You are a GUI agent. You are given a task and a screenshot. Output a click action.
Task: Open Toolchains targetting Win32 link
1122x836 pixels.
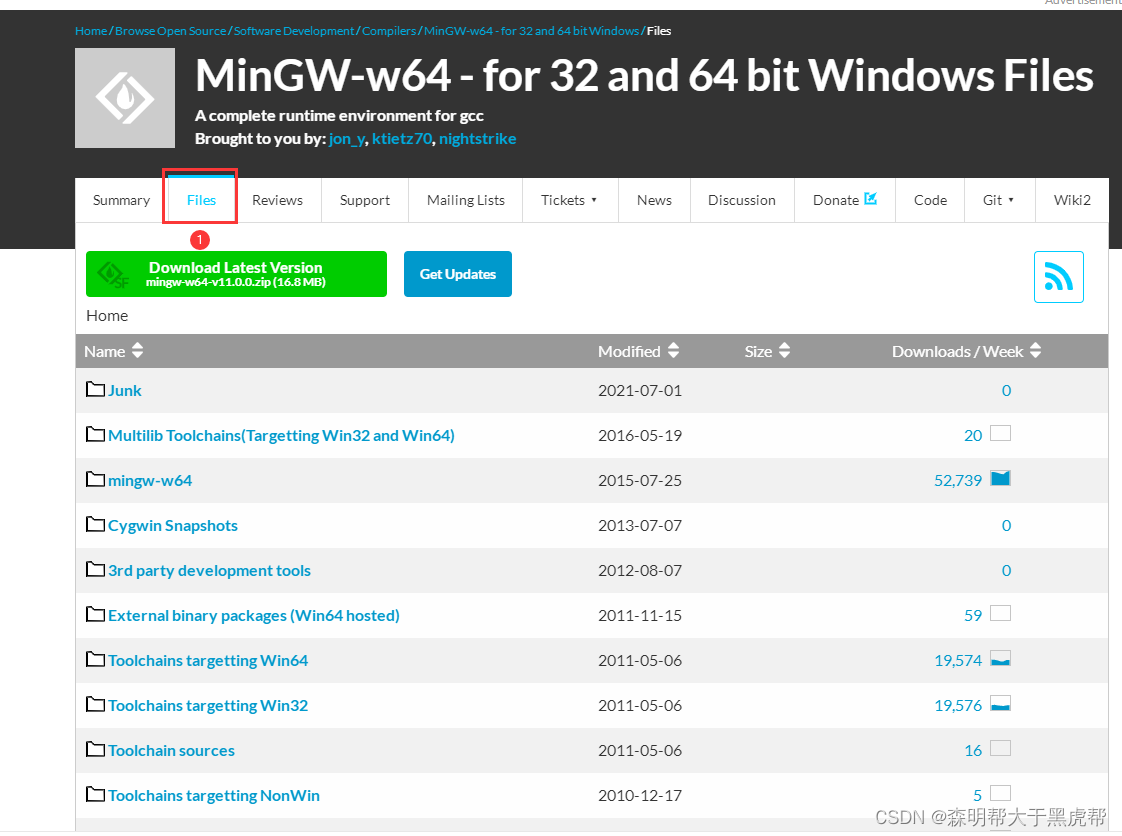208,706
